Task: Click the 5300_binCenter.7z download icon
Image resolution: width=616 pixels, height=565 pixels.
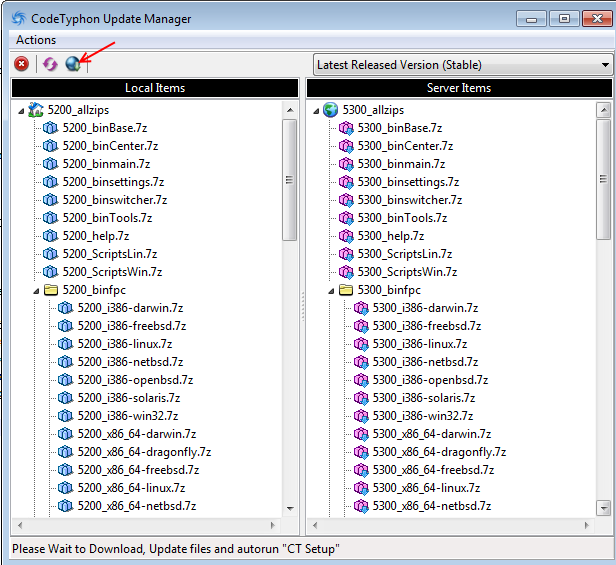Action: [346, 146]
